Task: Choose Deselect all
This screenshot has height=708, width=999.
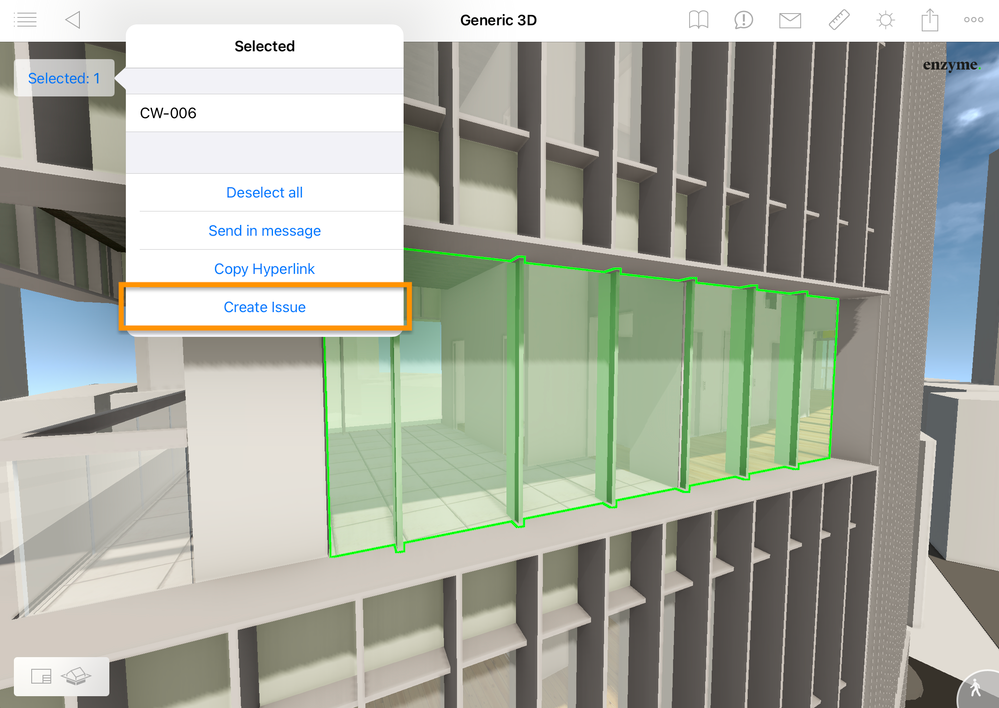Action: coord(264,192)
